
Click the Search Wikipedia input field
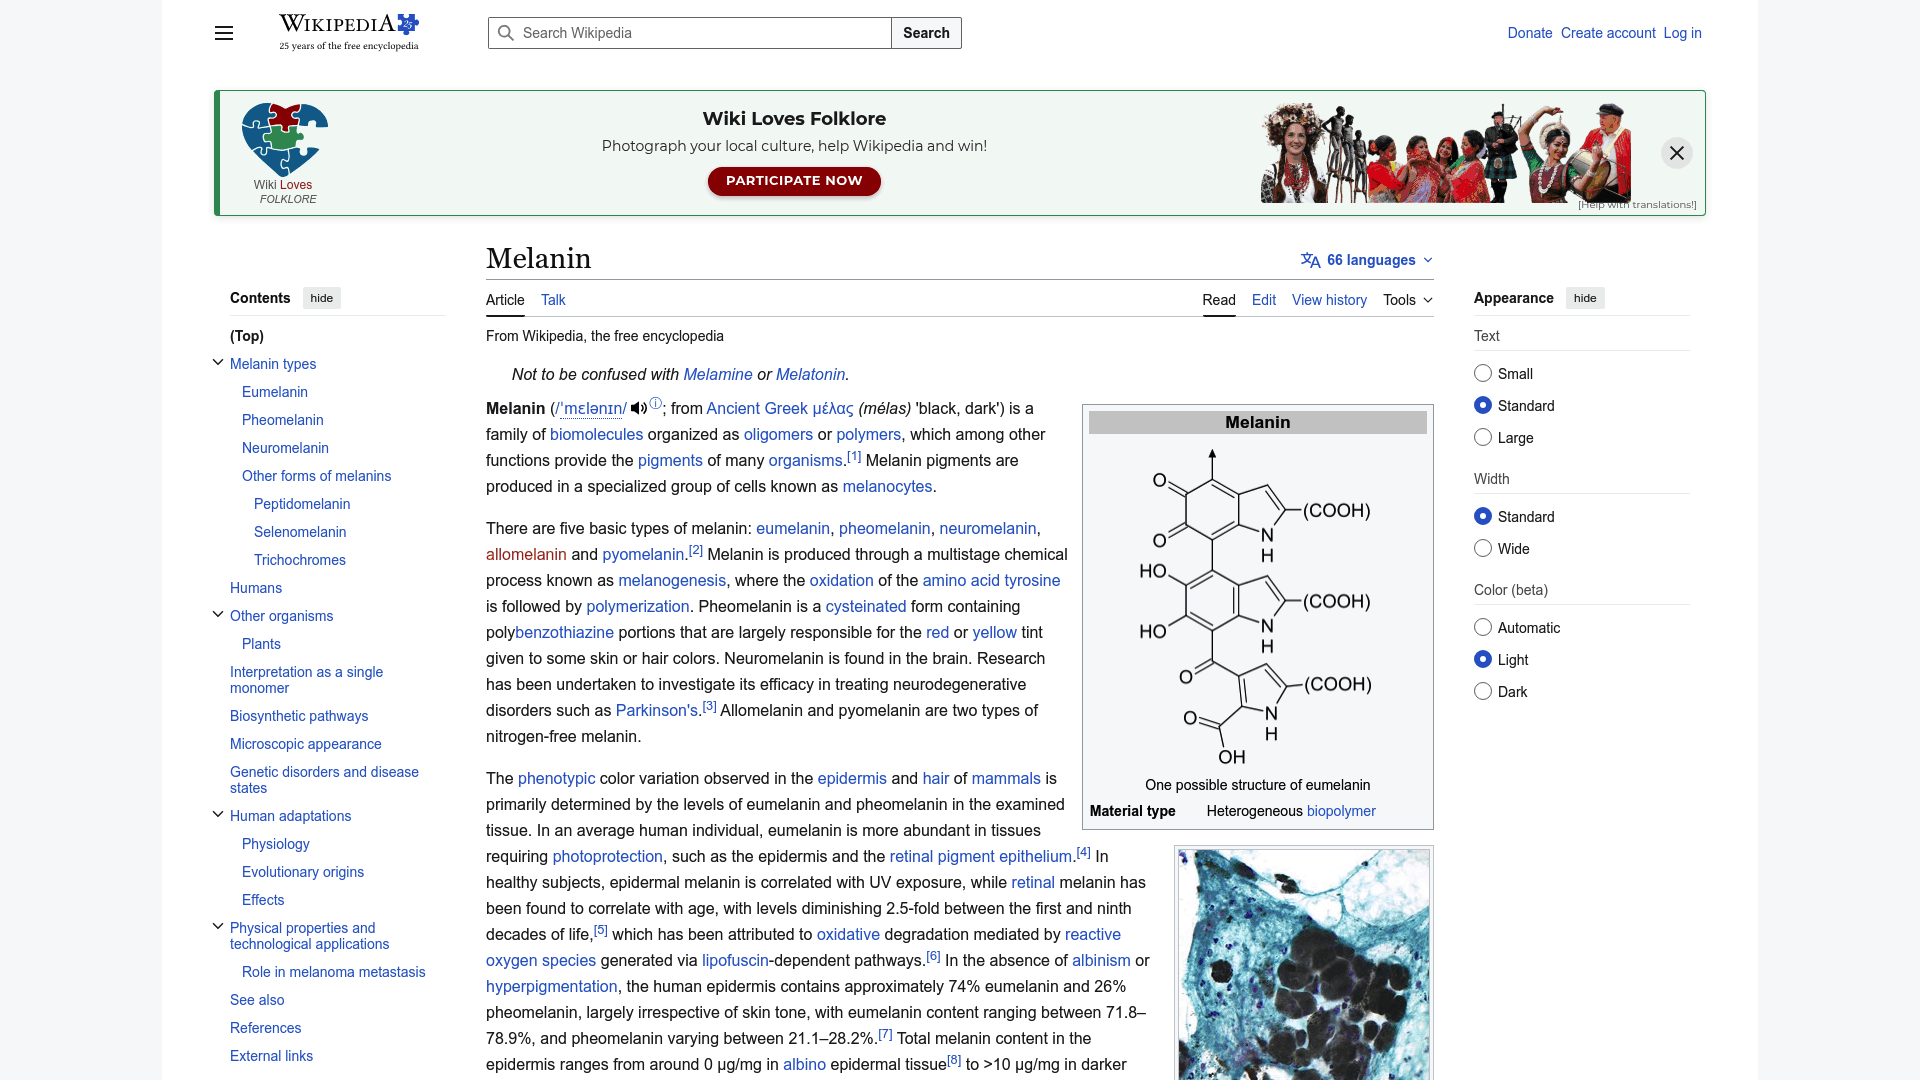point(690,33)
